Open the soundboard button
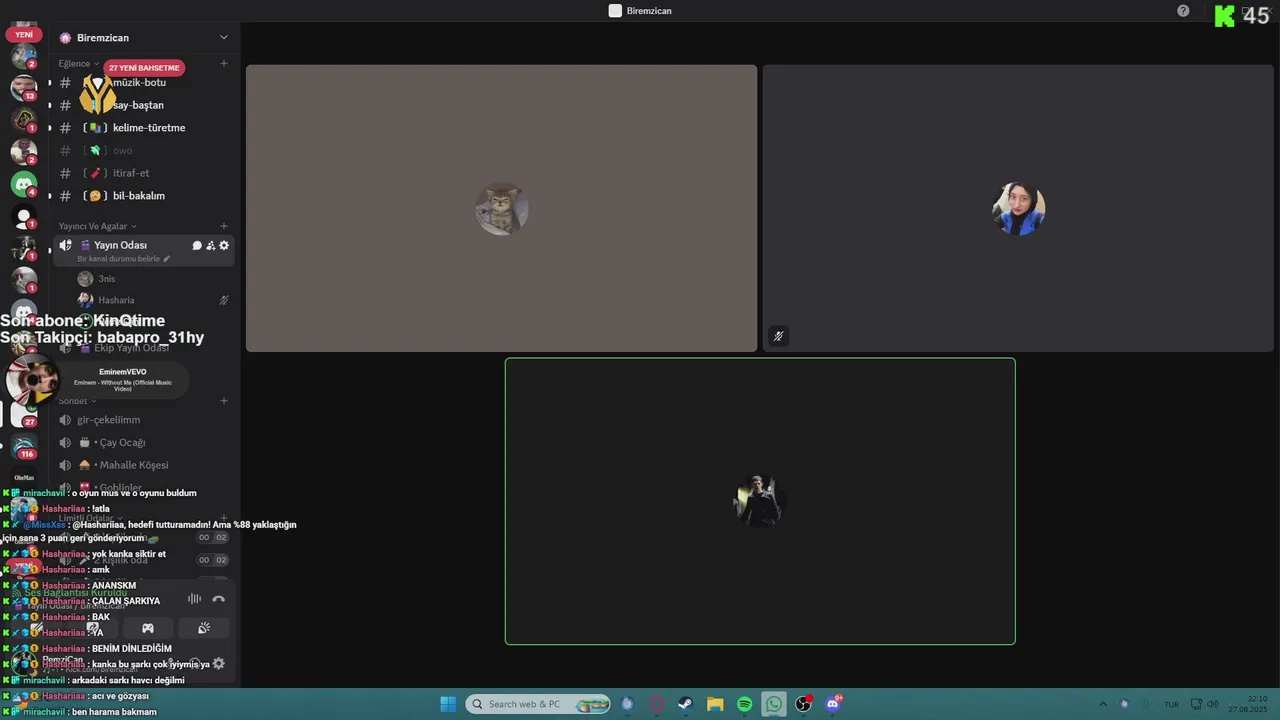The height and width of the screenshot is (720, 1280). pos(204,628)
